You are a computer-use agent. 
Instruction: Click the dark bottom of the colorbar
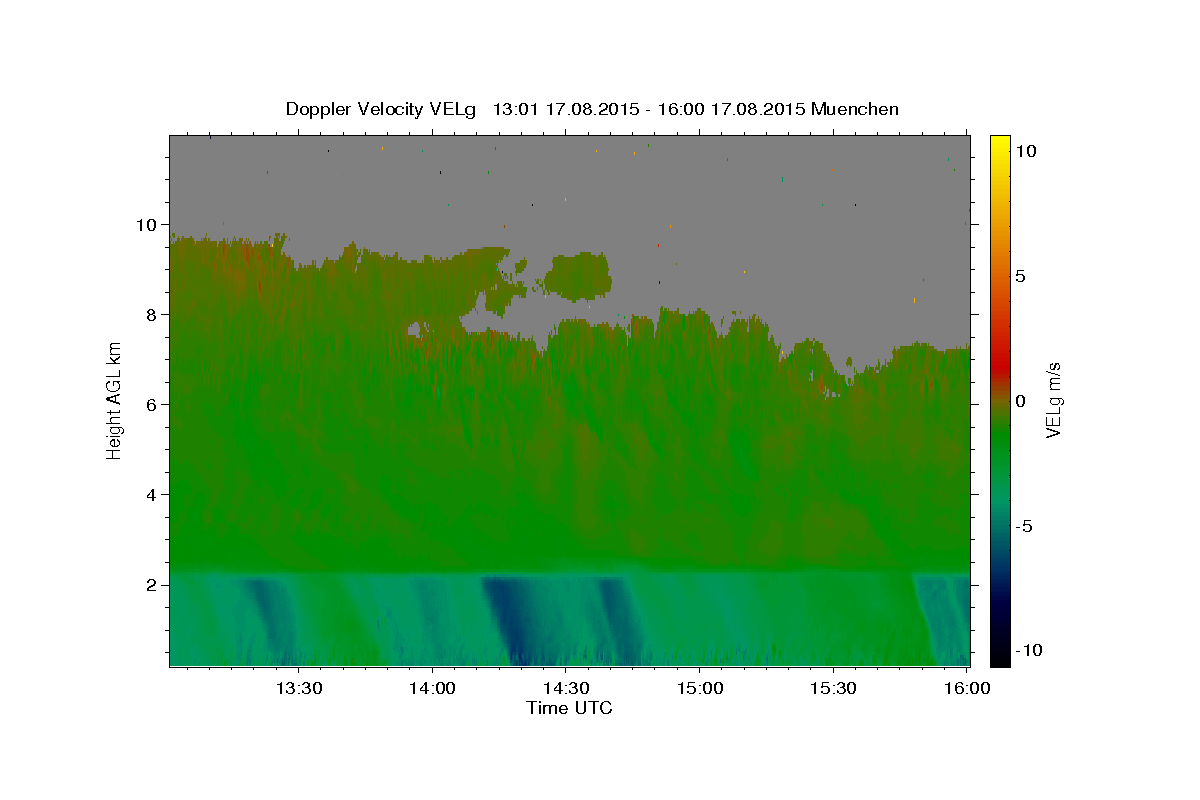(x=1000, y=655)
